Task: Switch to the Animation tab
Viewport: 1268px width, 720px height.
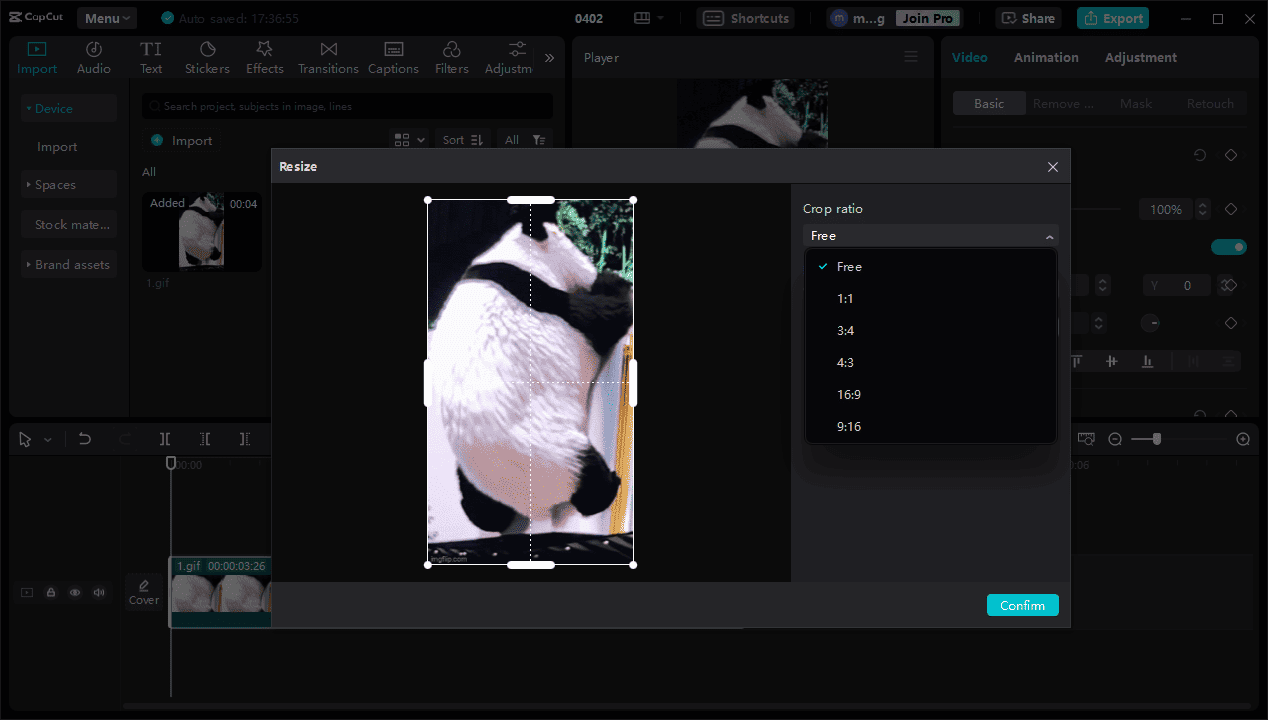Action: pyautogui.click(x=1046, y=57)
